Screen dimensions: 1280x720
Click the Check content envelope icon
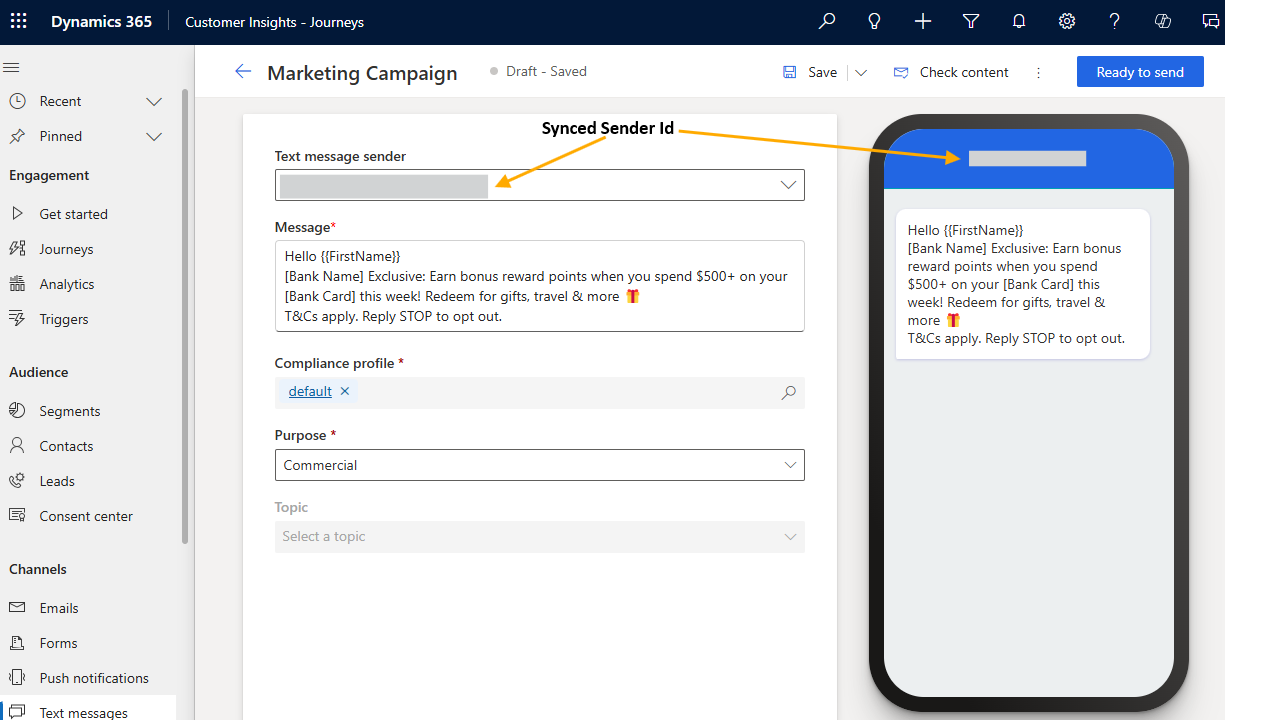coord(901,72)
